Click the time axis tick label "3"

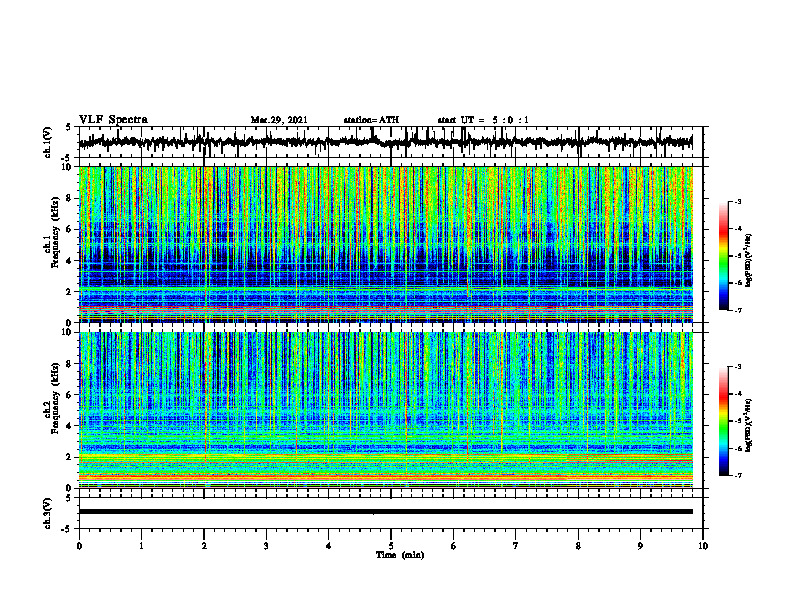tap(266, 546)
